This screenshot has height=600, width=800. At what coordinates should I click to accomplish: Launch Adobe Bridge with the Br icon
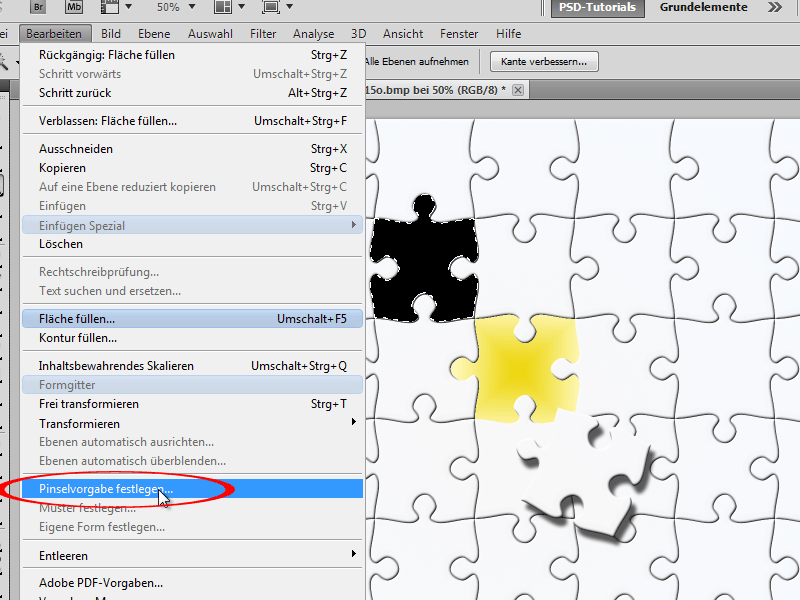[38, 7]
